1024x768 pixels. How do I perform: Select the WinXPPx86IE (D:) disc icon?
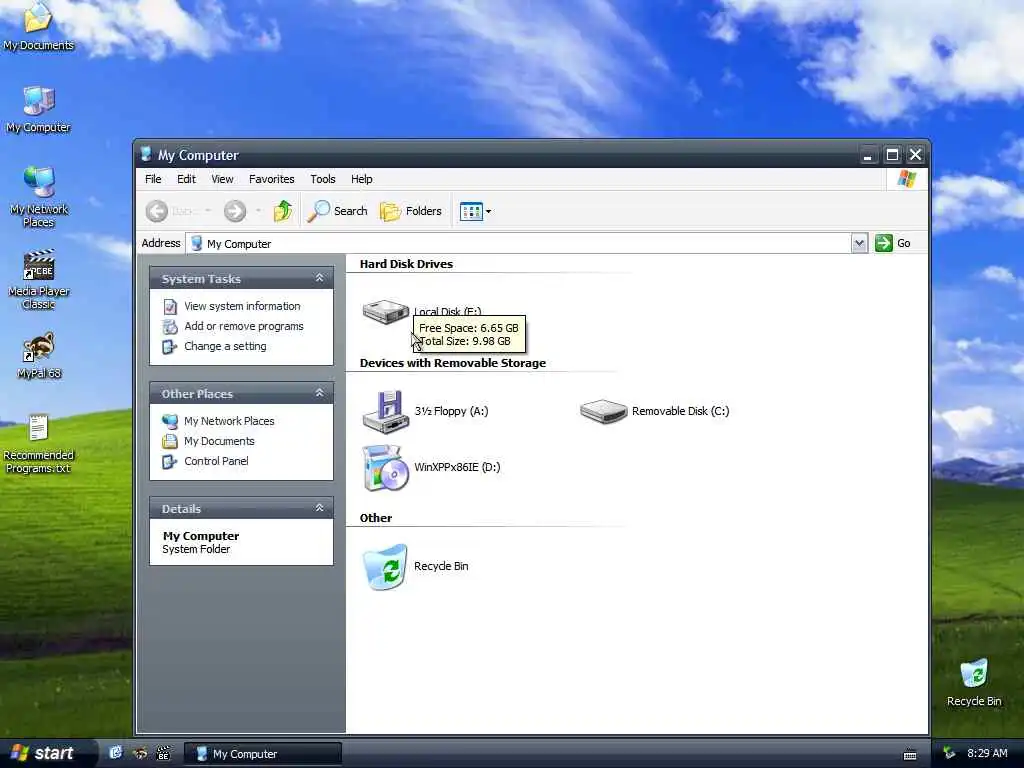click(x=385, y=468)
